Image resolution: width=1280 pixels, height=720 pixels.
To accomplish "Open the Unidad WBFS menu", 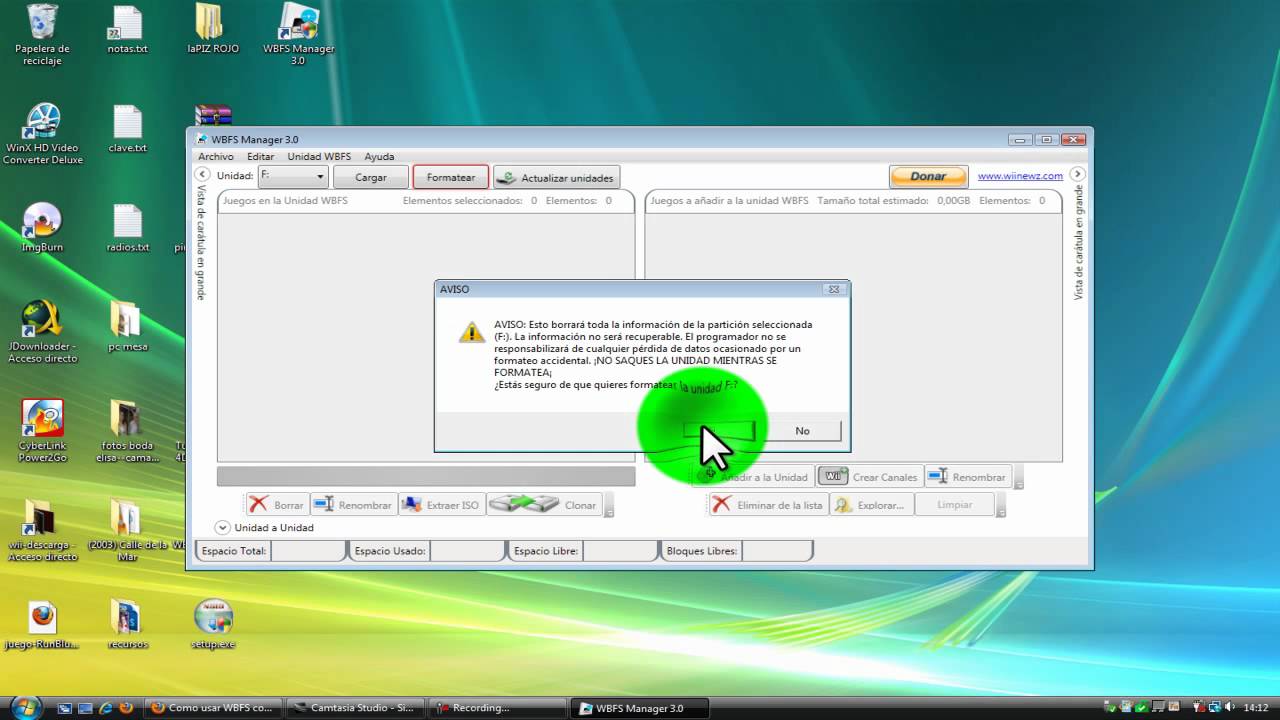I will tap(319, 157).
